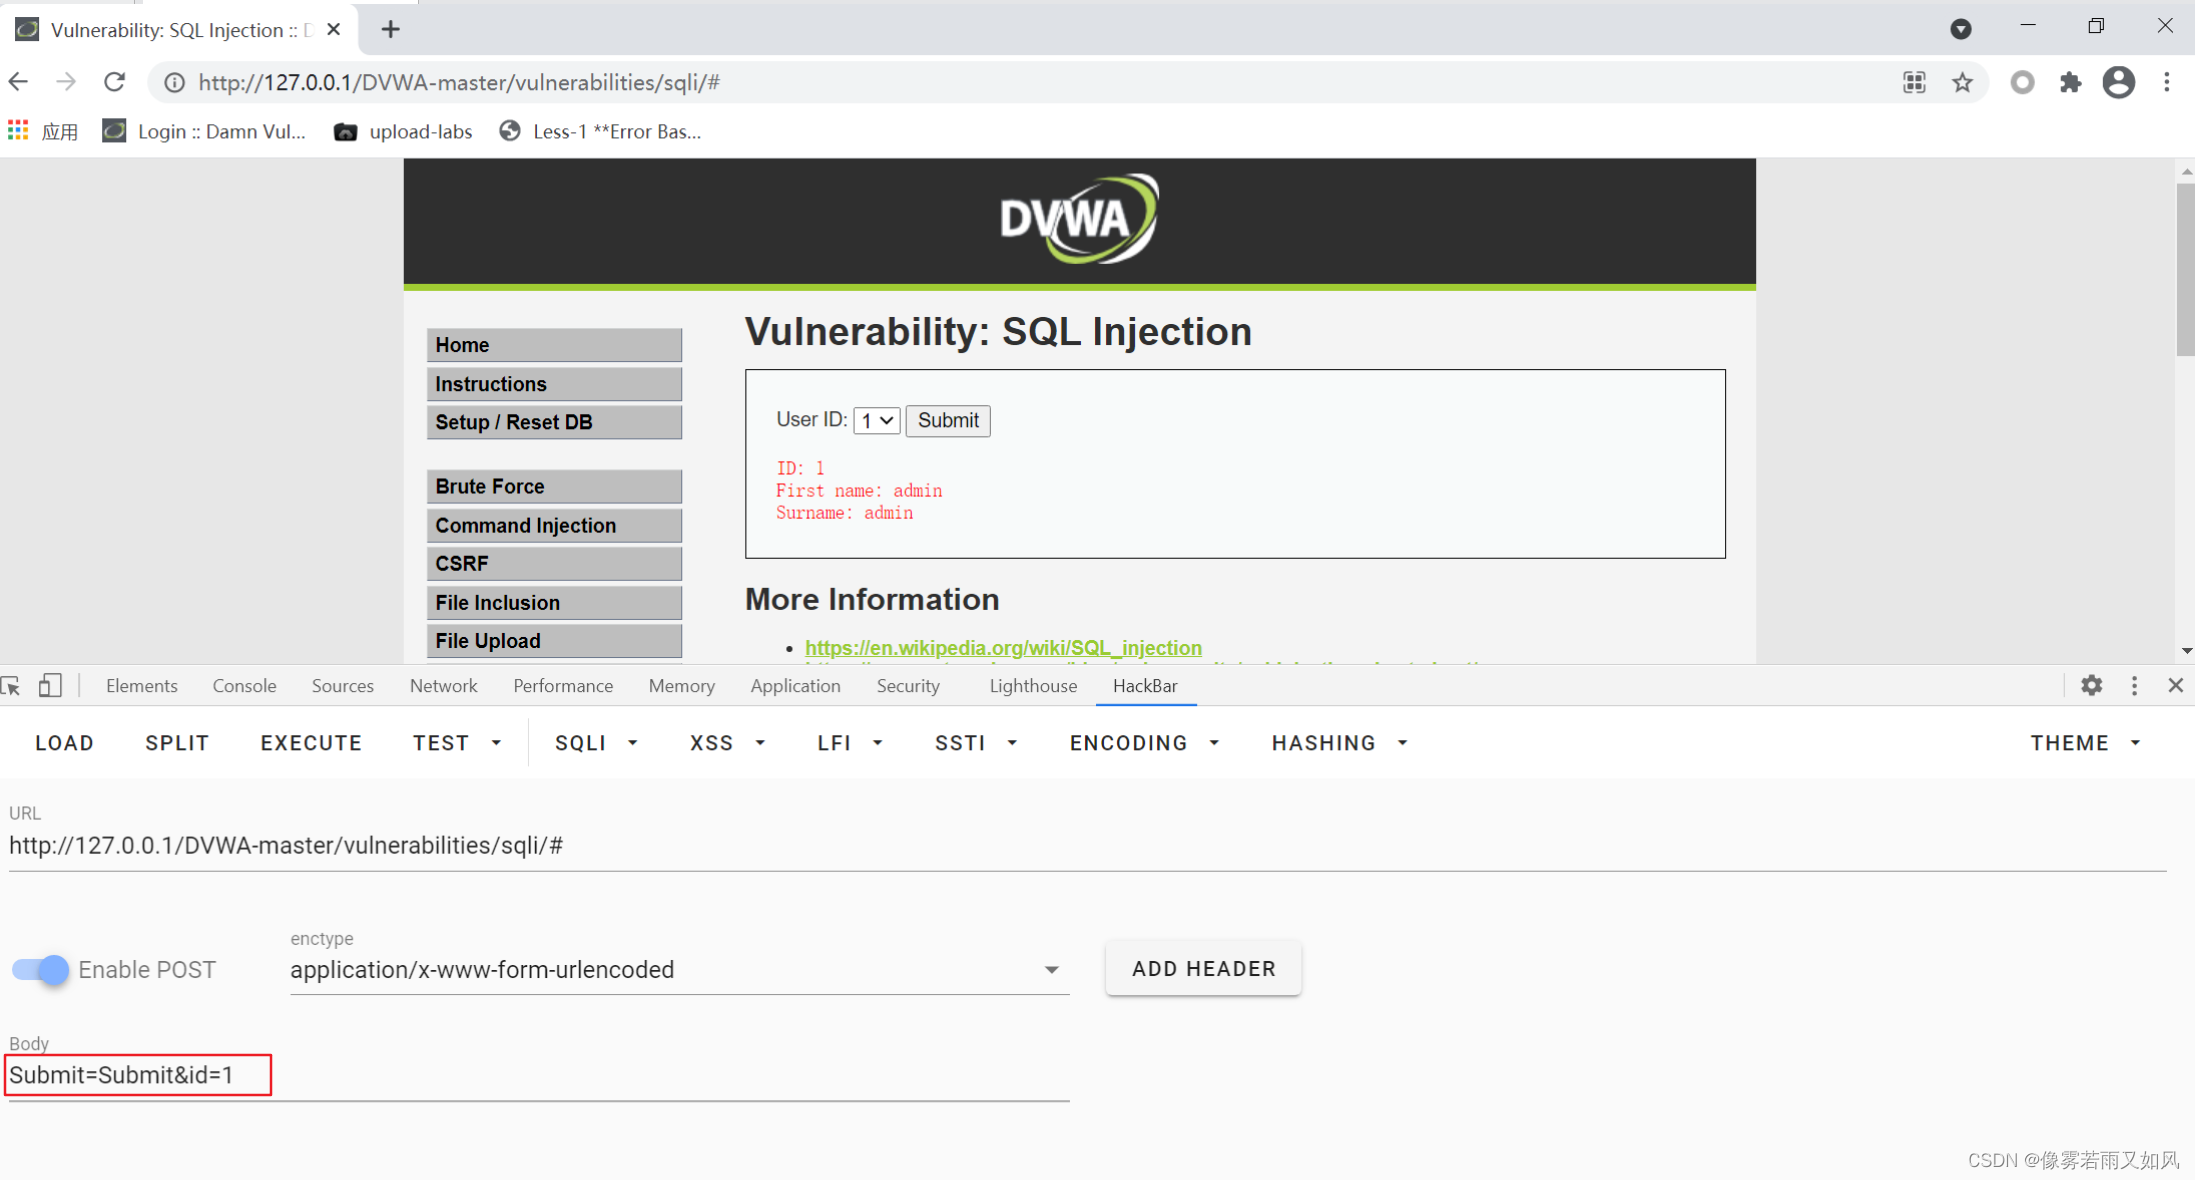This screenshot has width=2195, height=1180.
Task: Reload the current page
Action: coord(114,82)
